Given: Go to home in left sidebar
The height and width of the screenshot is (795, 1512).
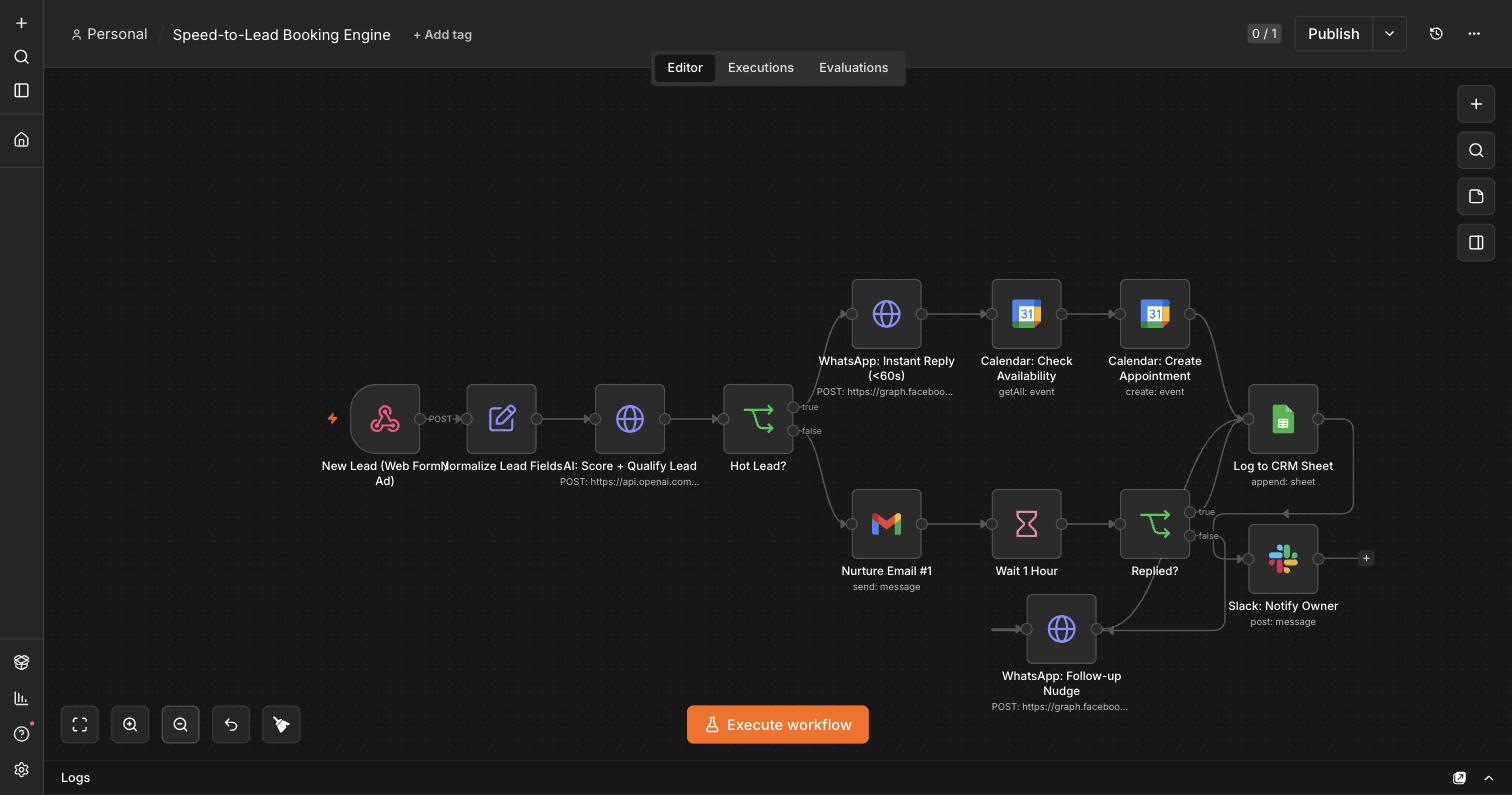Looking at the screenshot, I should (21, 139).
